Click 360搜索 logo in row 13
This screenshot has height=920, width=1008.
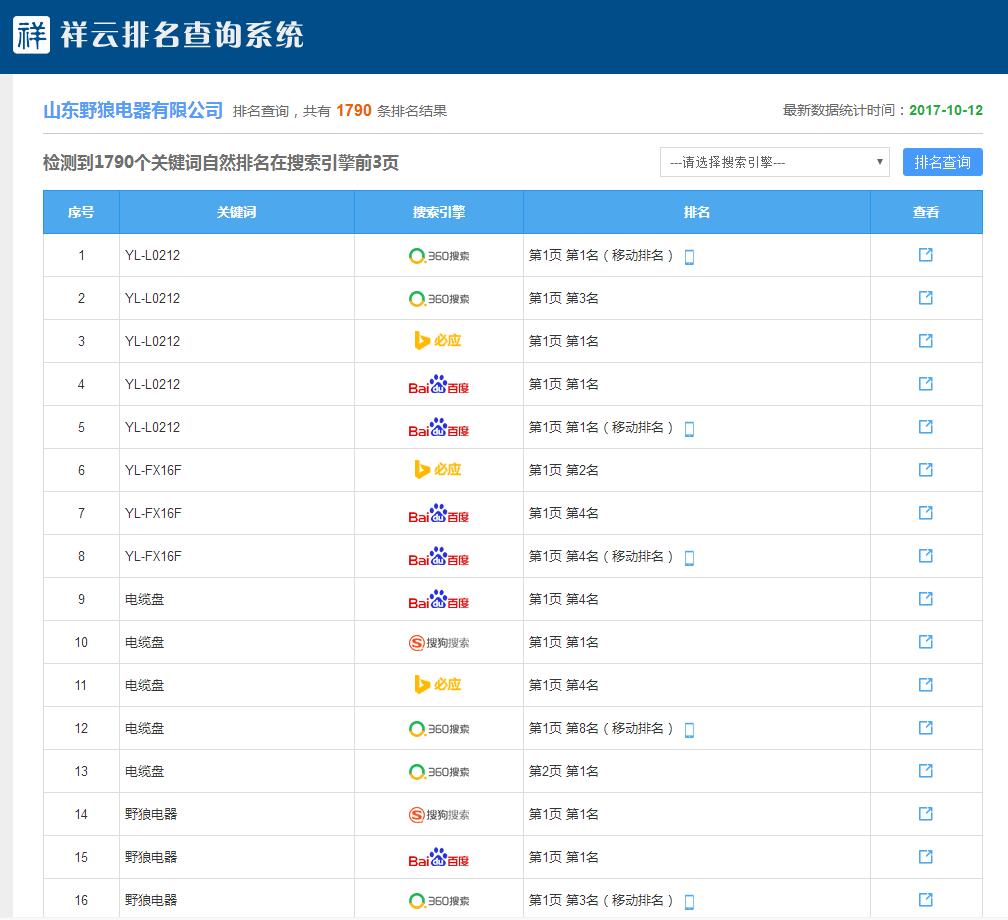(439, 771)
